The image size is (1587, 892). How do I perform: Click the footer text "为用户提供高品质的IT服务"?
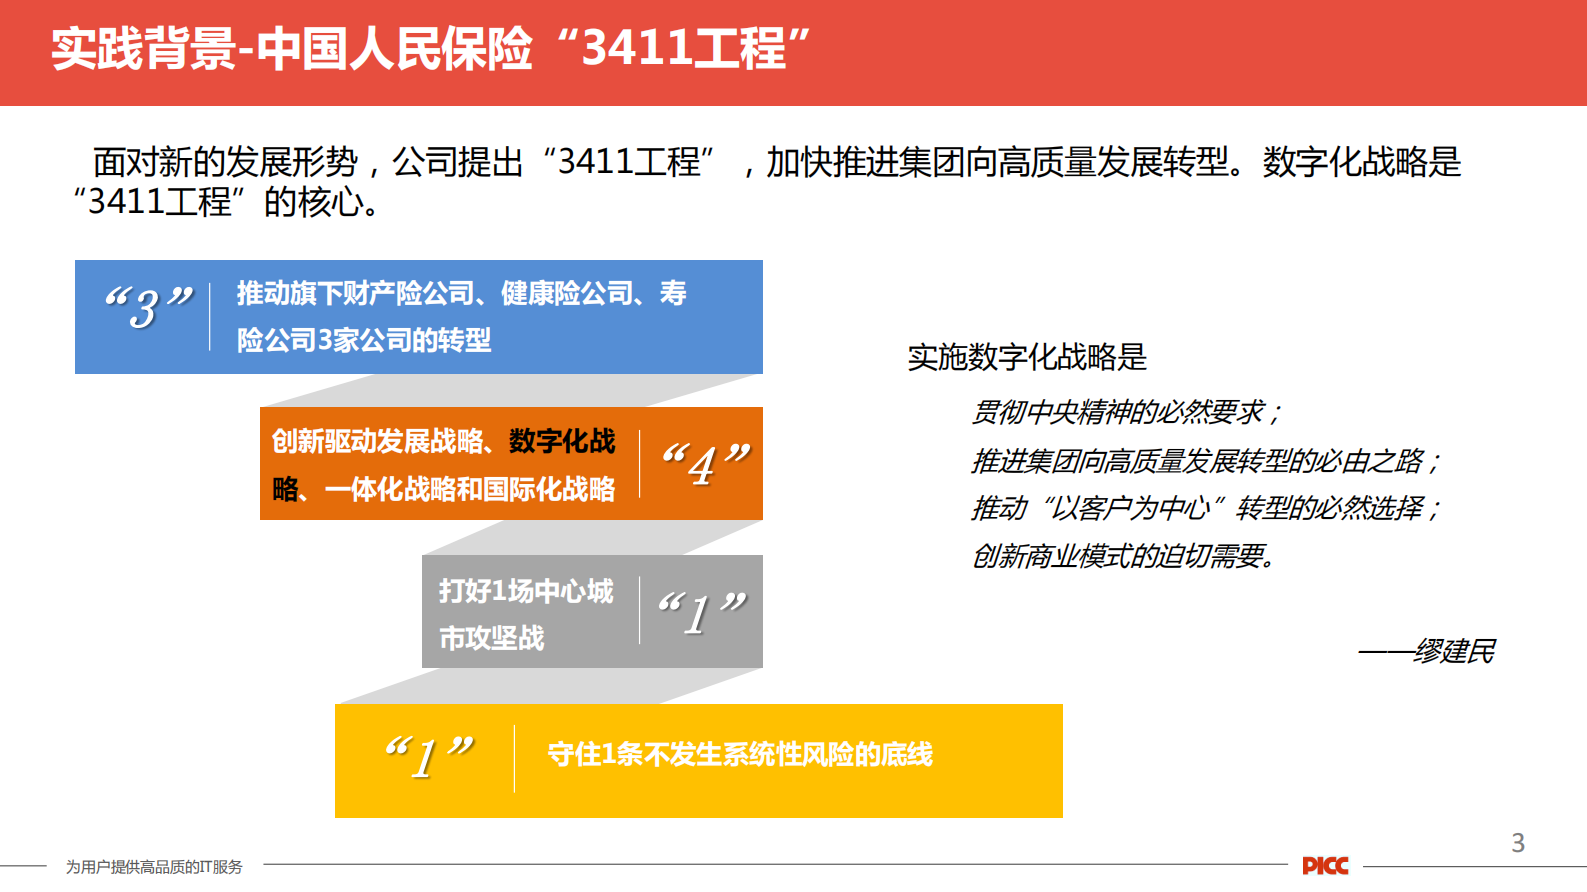coord(154,867)
